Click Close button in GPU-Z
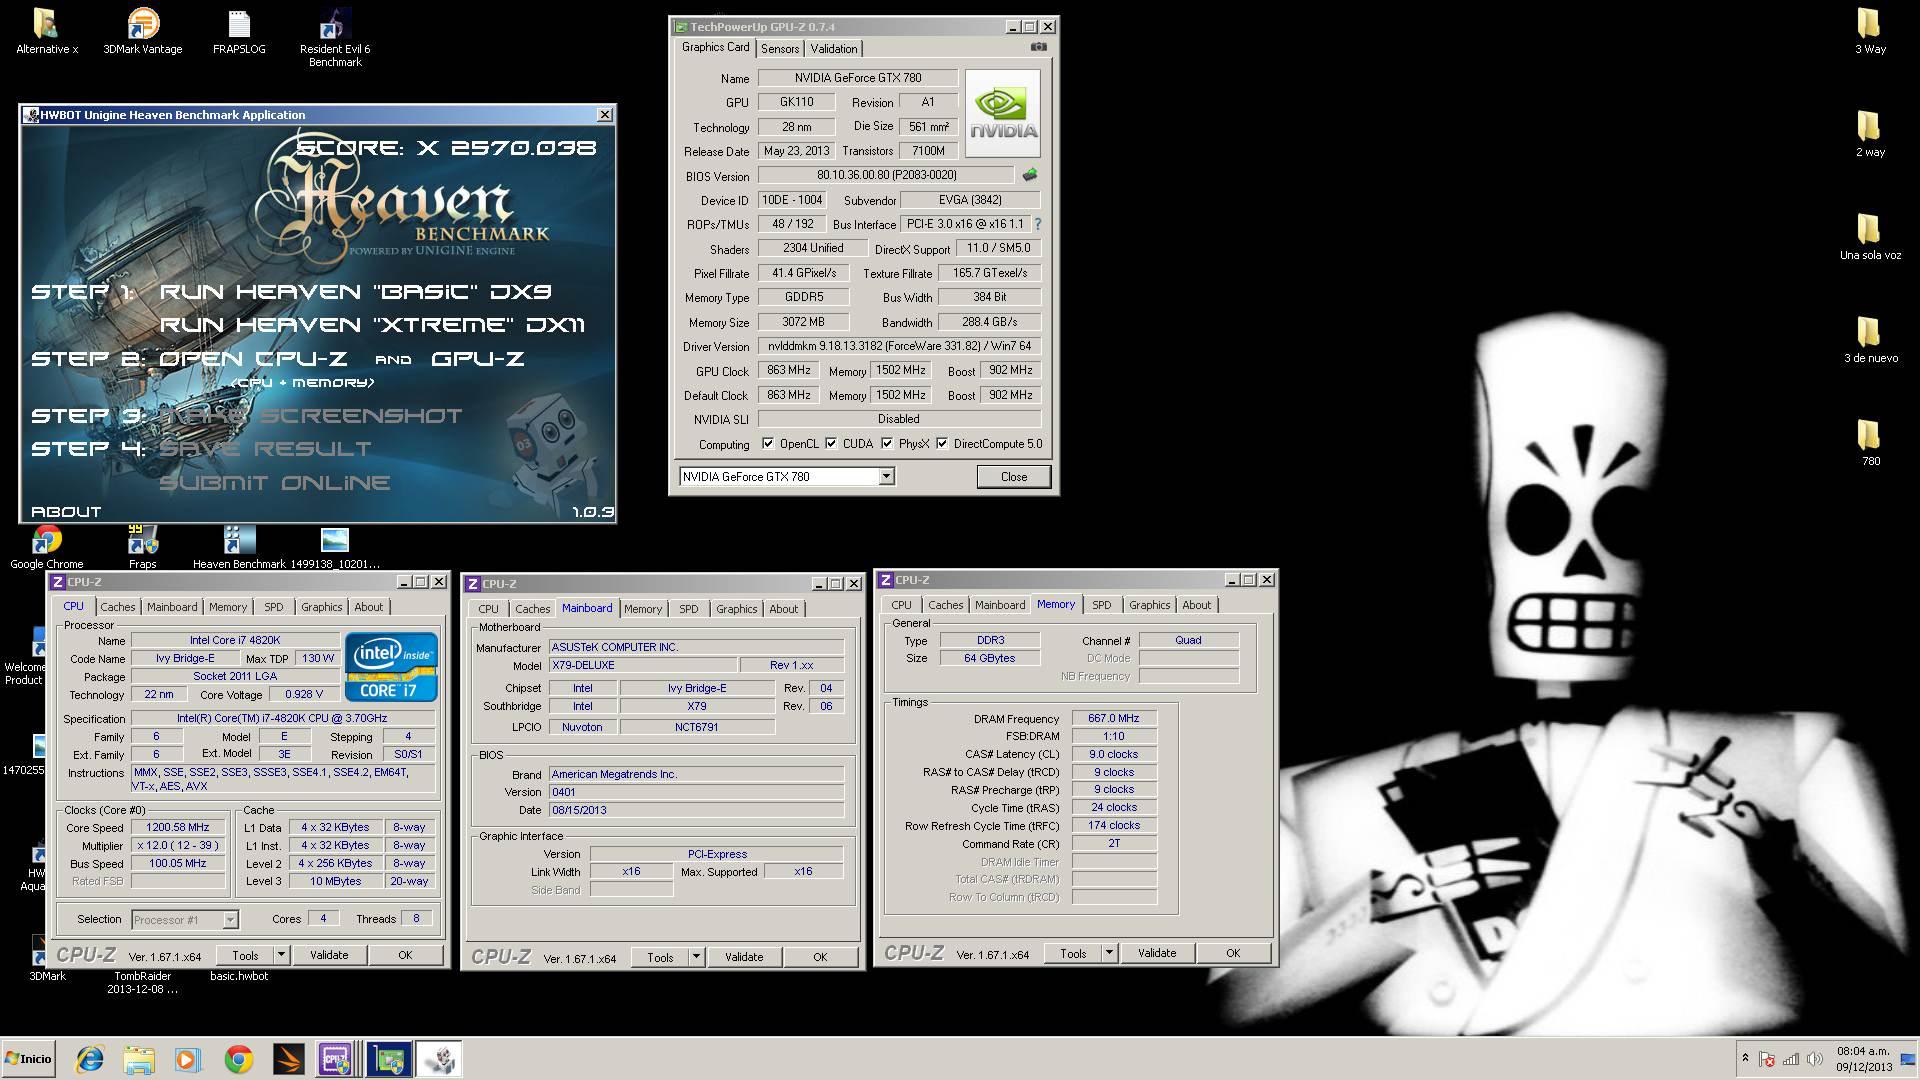Screen dimensions: 1920x1080 [1014, 476]
